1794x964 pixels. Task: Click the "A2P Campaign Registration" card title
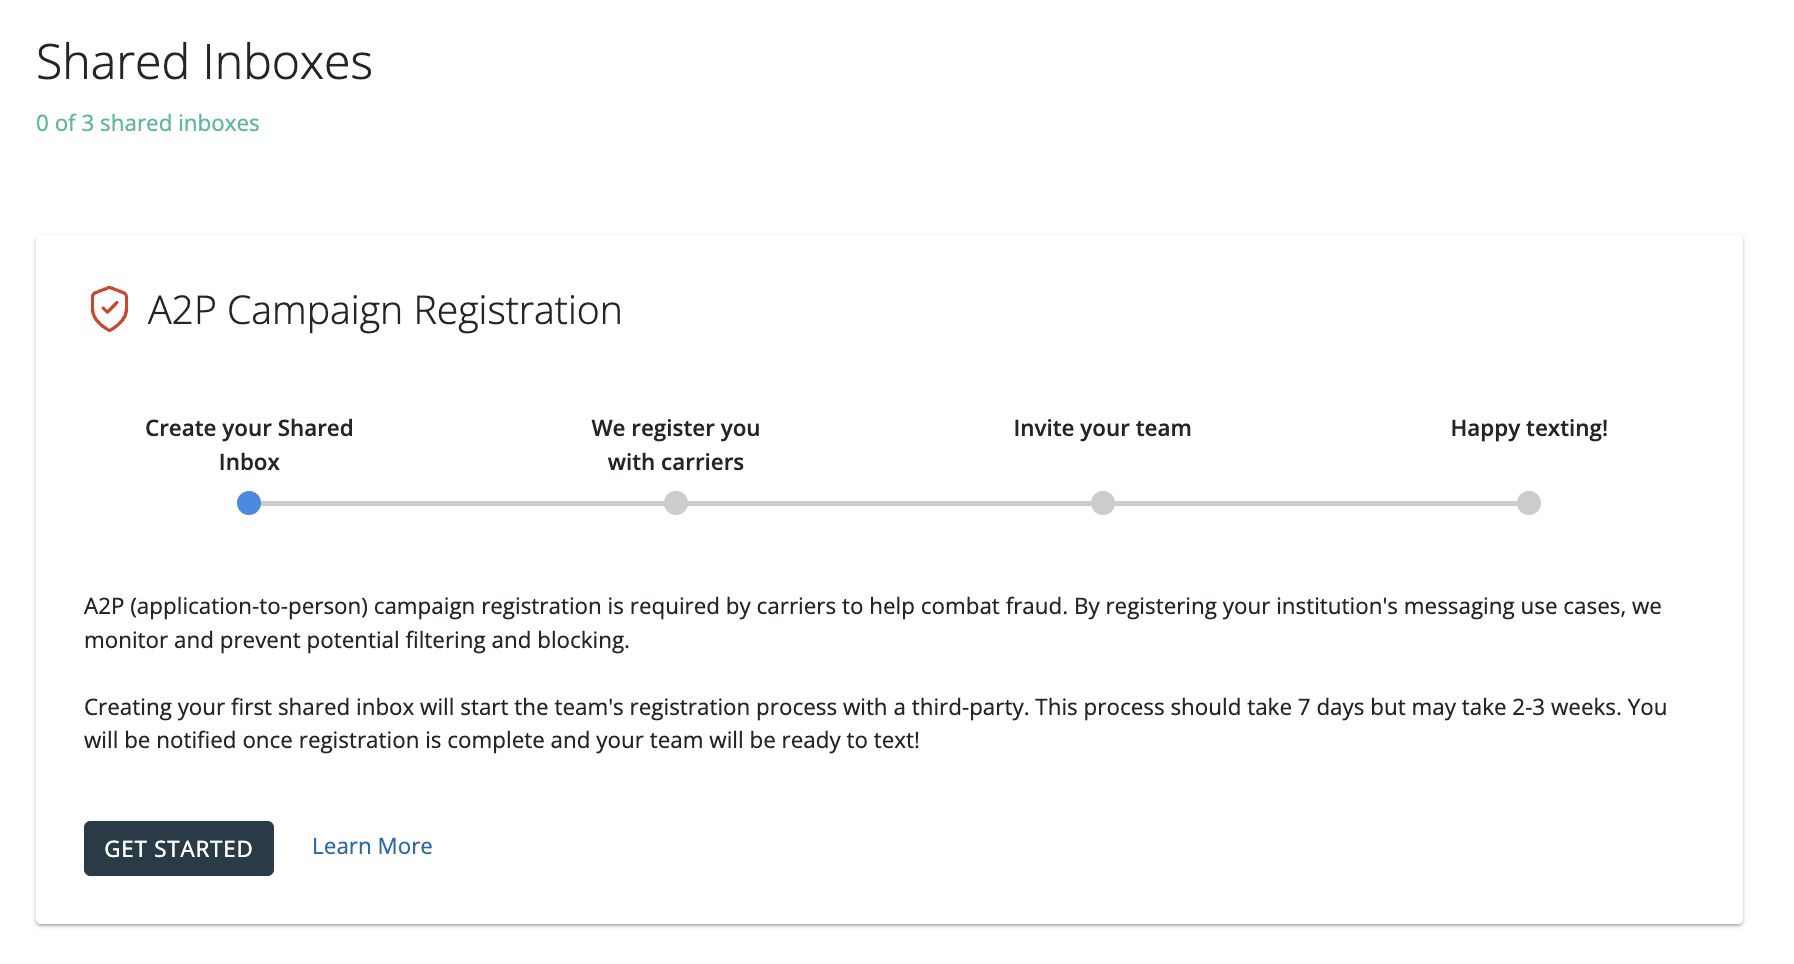pos(385,310)
